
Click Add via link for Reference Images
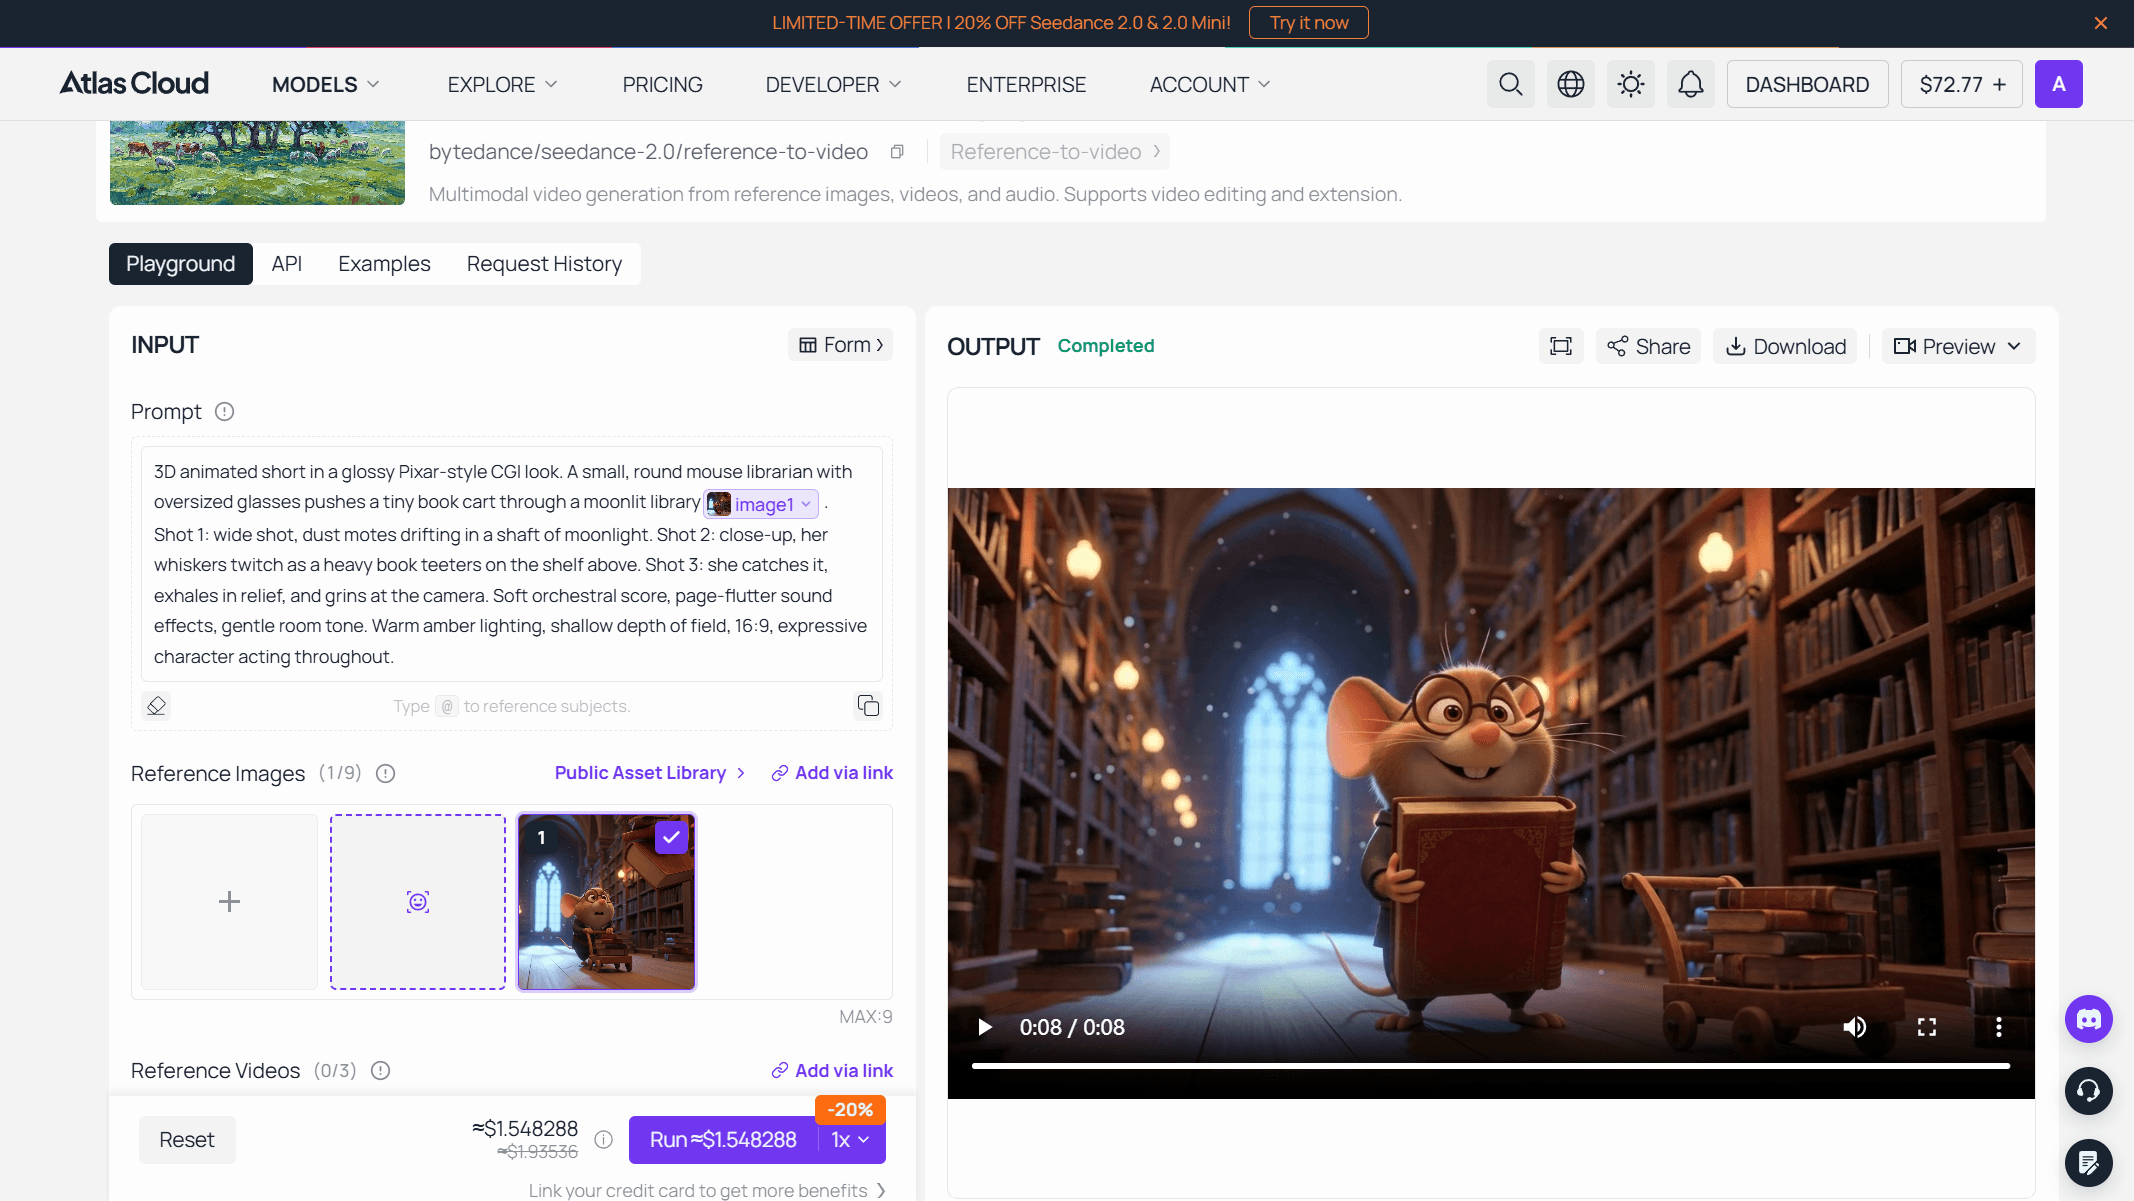coord(832,773)
